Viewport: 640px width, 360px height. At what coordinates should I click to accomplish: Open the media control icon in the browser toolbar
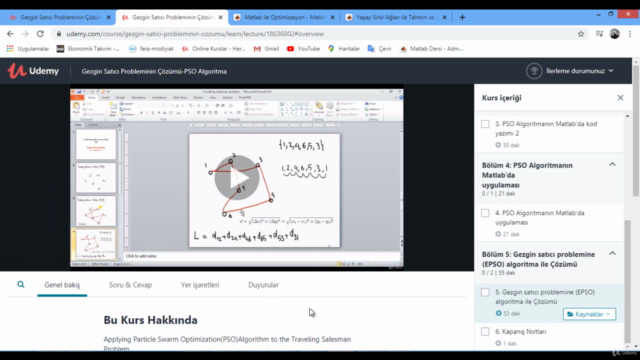(599, 34)
